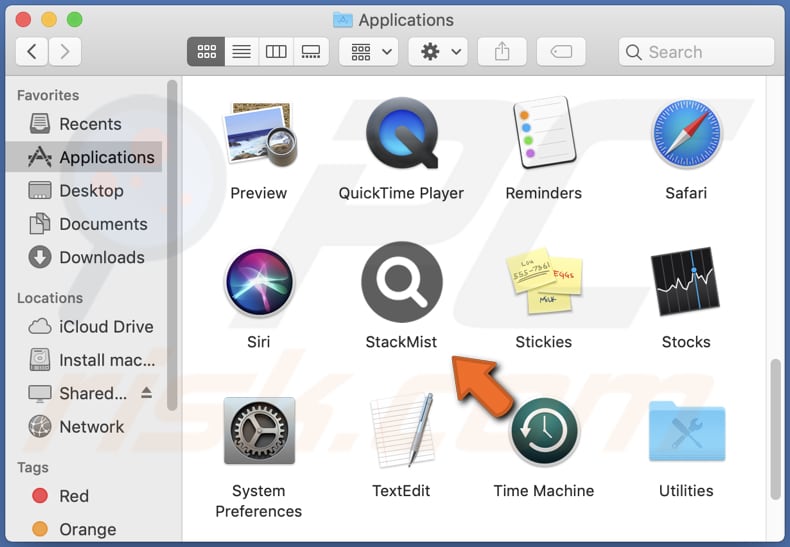Select the Siri name label
The width and height of the screenshot is (790, 547).
259,342
